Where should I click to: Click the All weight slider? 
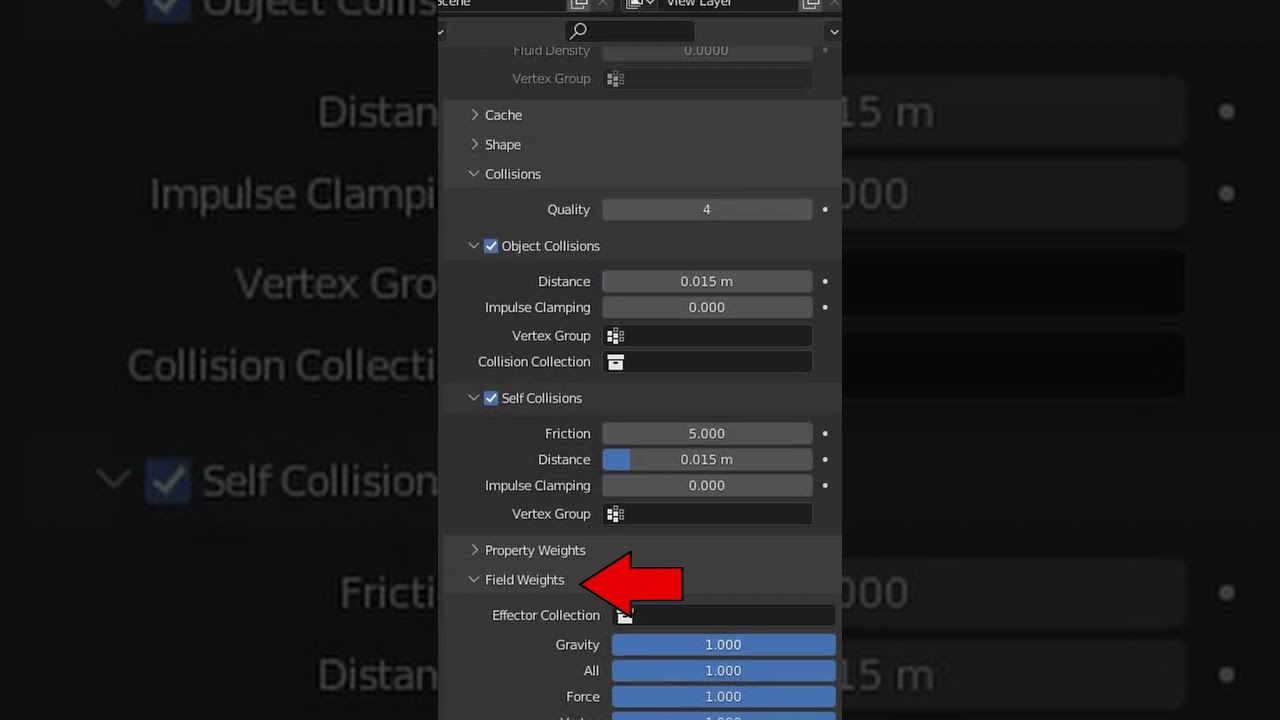click(x=723, y=671)
